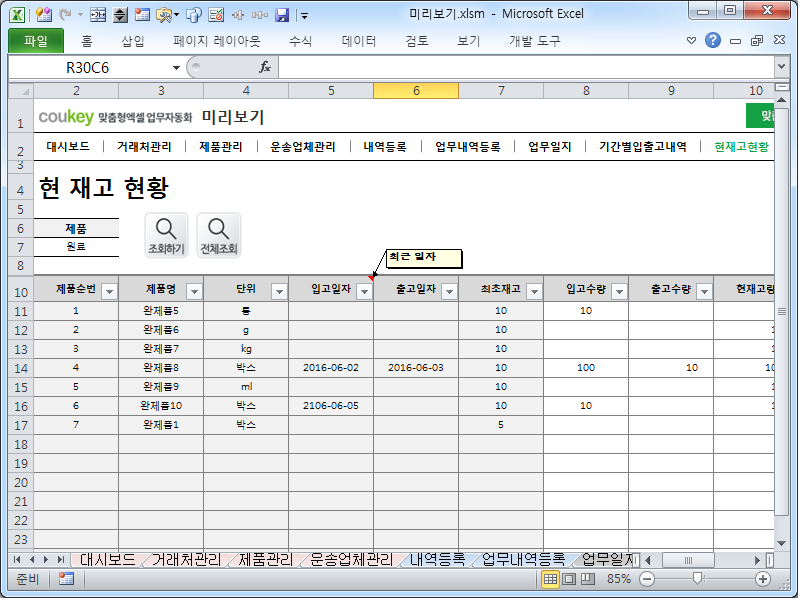Open the Excel help question mark icon
Viewport: 798px width, 598px height.
712,40
